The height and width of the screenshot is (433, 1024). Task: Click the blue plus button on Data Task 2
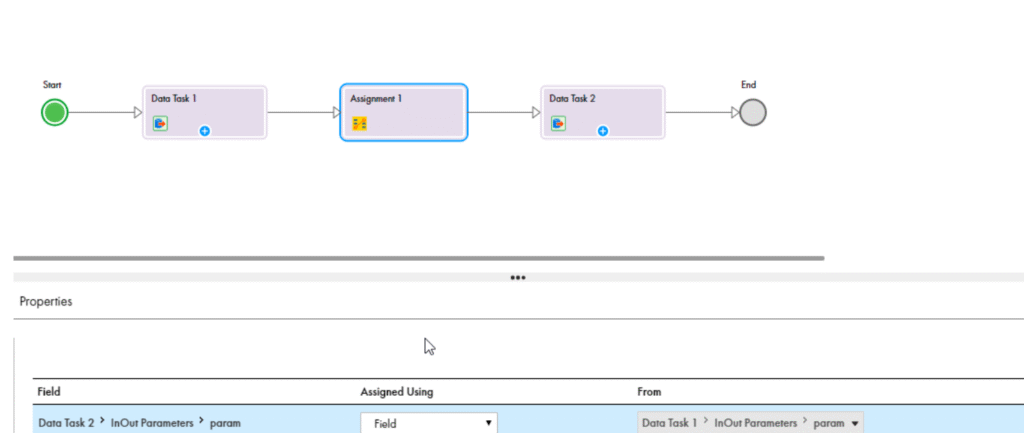602,131
